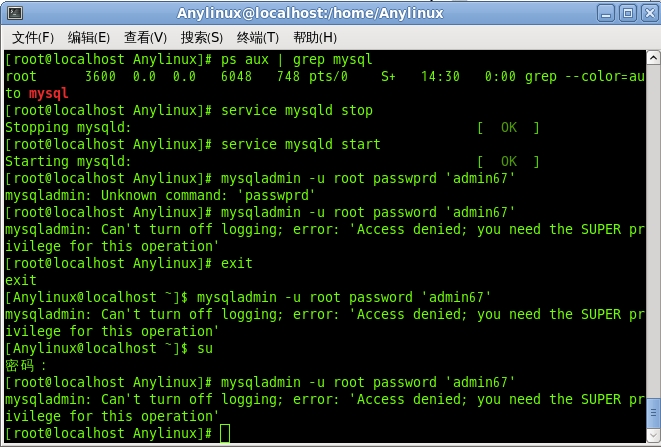
Task: Open the 文件(F) menu
Action: pyautogui.click(x=33, y=38)
